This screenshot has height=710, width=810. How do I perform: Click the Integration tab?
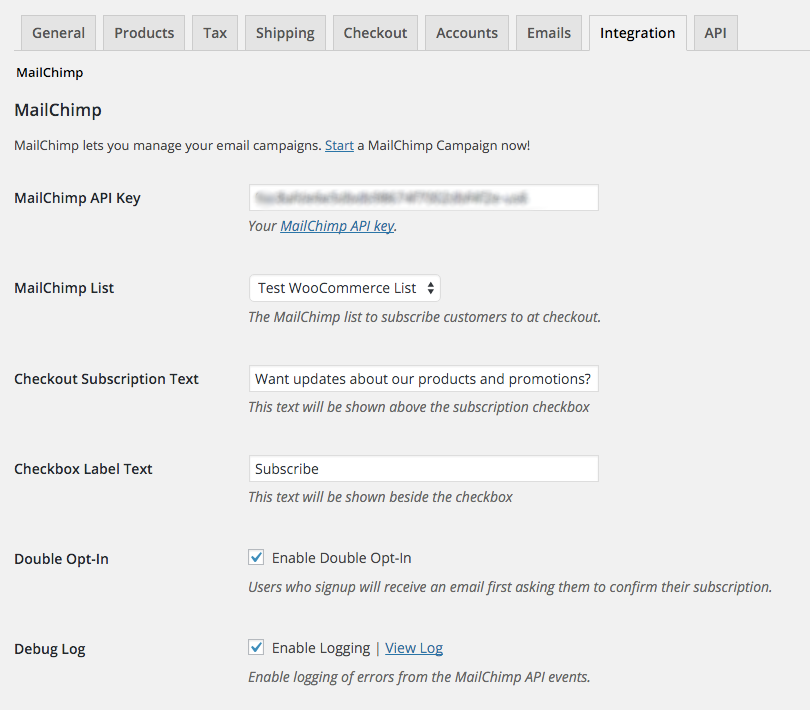click(637, 33)
